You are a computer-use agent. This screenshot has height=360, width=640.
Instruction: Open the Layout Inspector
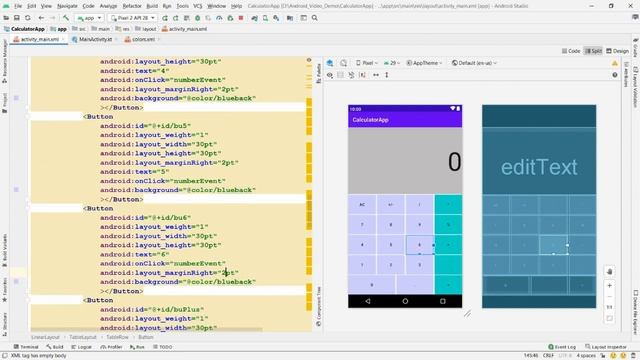[x=606, y=347]
